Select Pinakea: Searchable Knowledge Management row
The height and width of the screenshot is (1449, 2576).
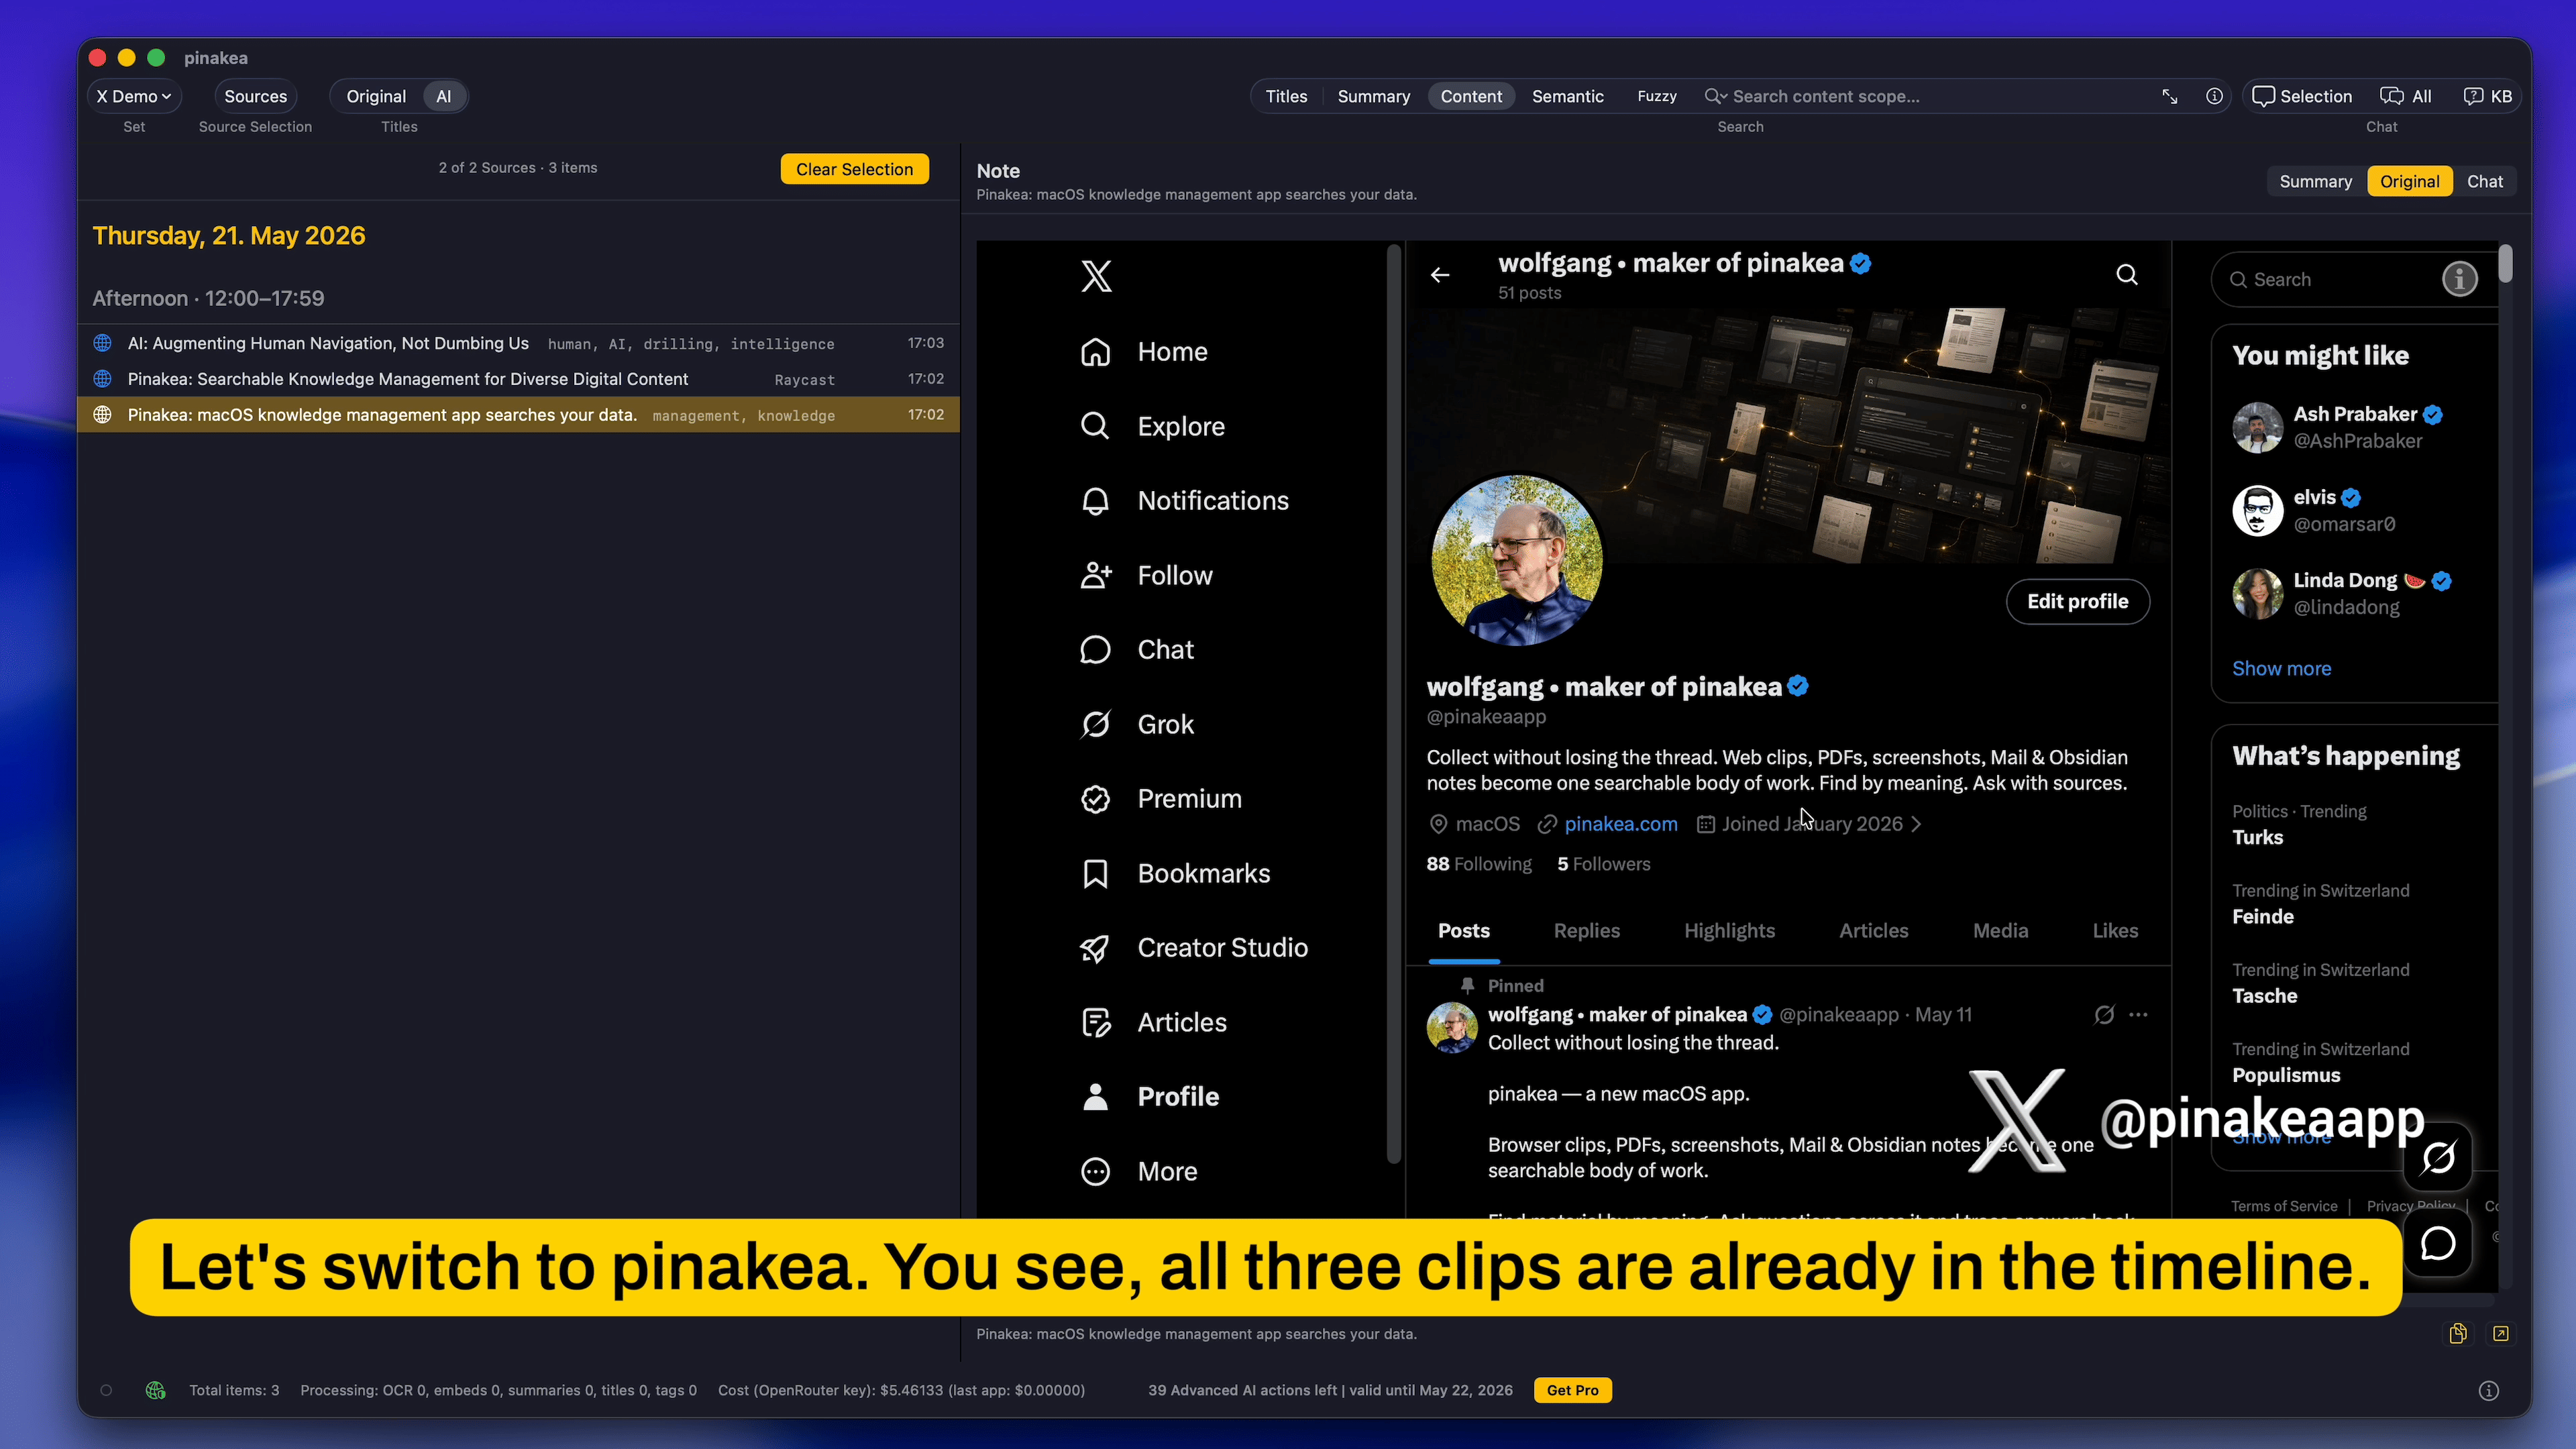coord(518,379)
